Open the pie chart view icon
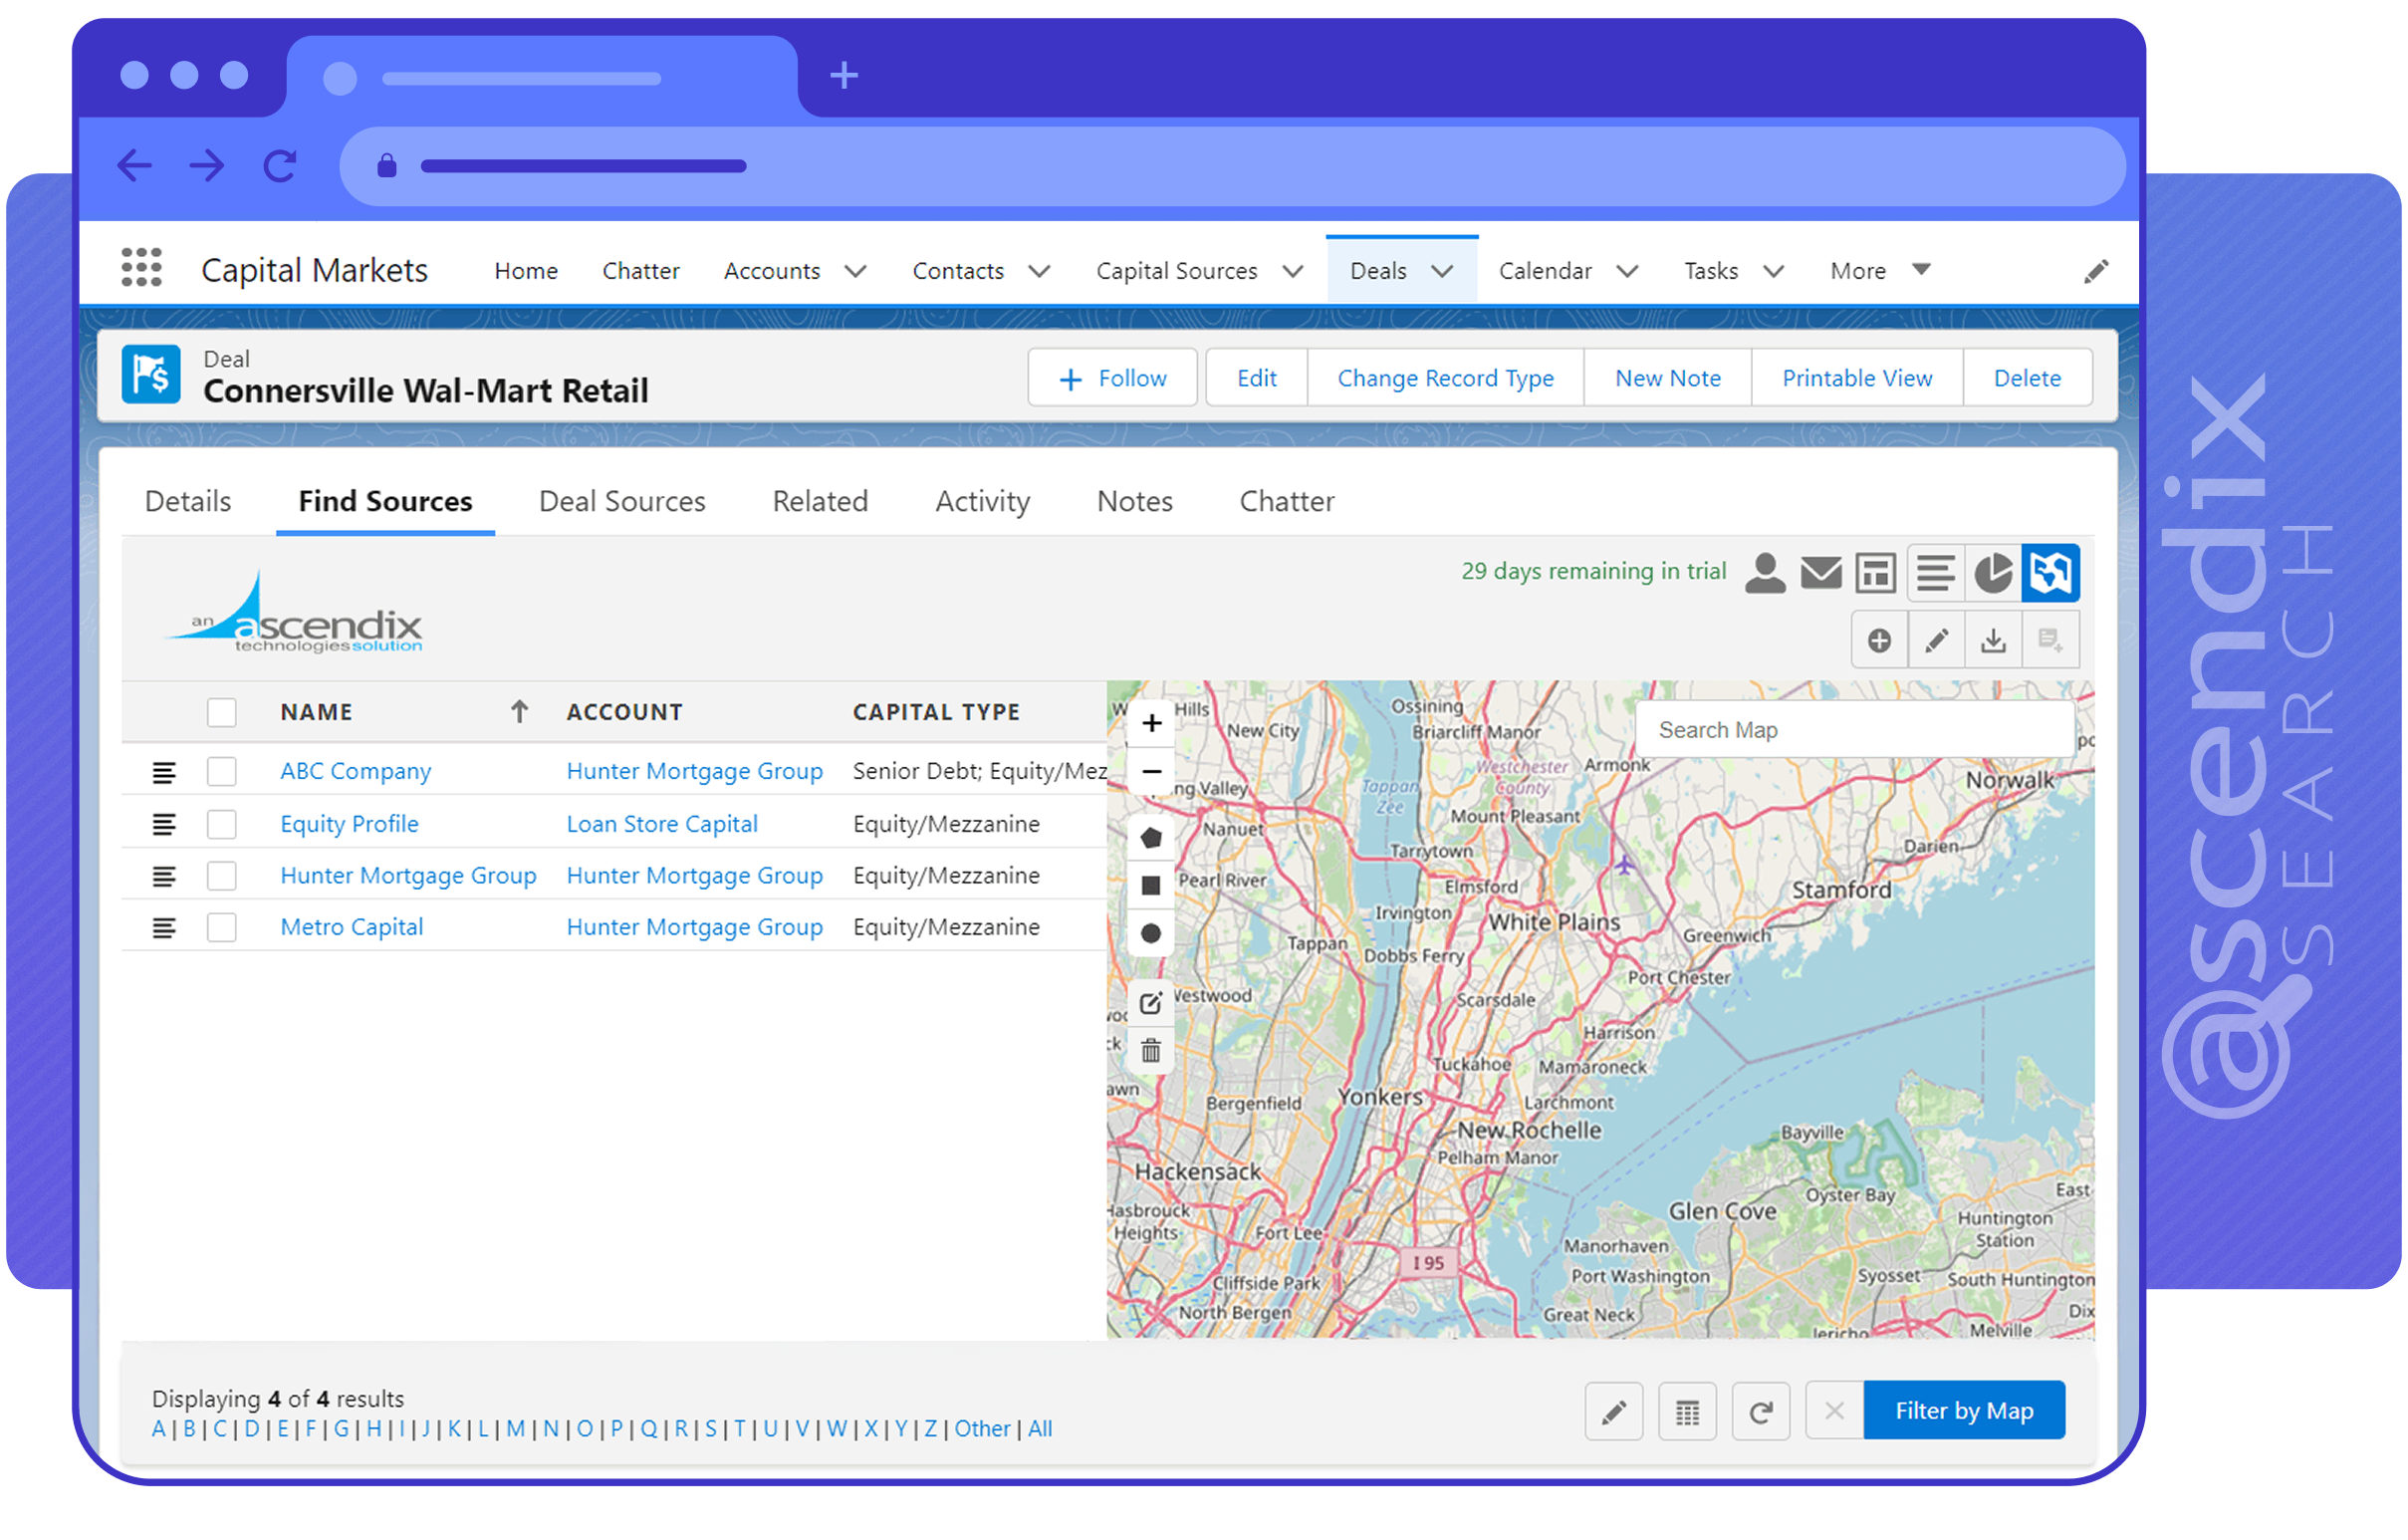Screen dimensions: 2408x1540 [1993, 573]
